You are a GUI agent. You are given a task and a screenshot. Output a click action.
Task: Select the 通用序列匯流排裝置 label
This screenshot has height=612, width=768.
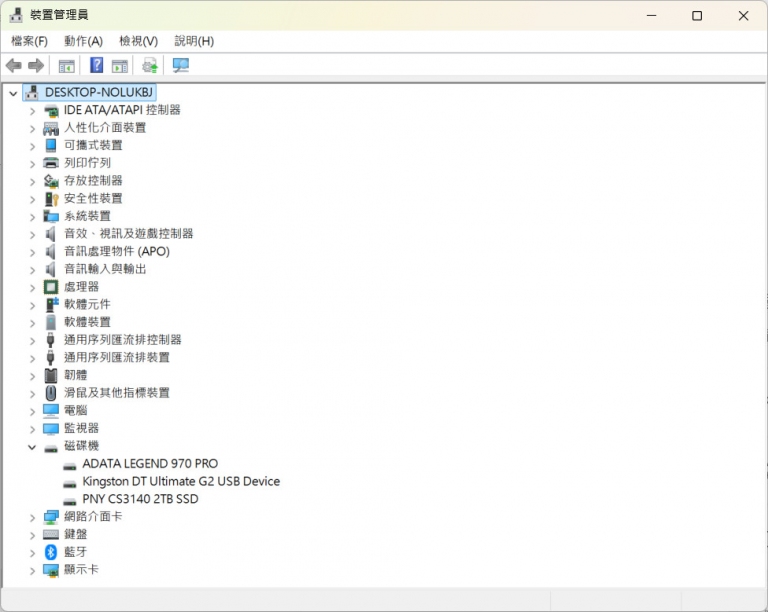pos(117,357)
